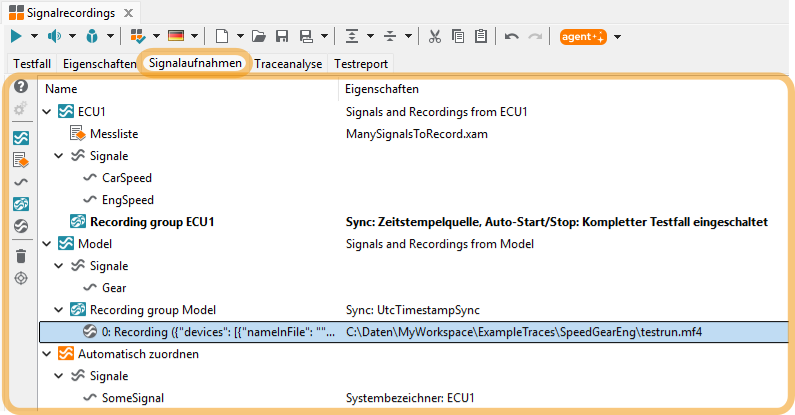
Task: Switch to the Testreport tab
Action: pyautogui.click(x=361, y=64)
